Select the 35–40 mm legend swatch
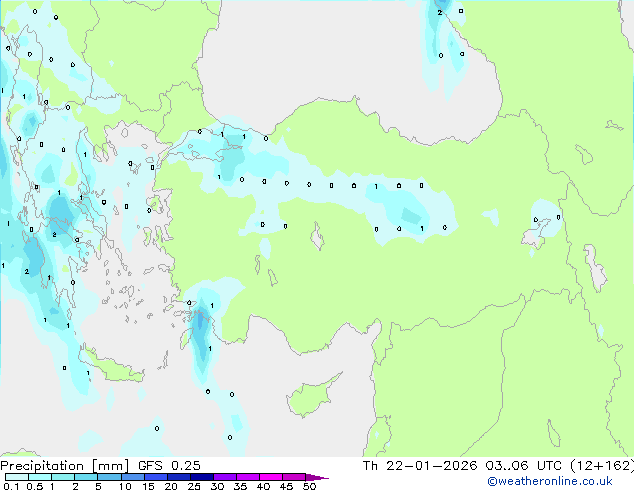634x490 pixels. pos(247,477)
